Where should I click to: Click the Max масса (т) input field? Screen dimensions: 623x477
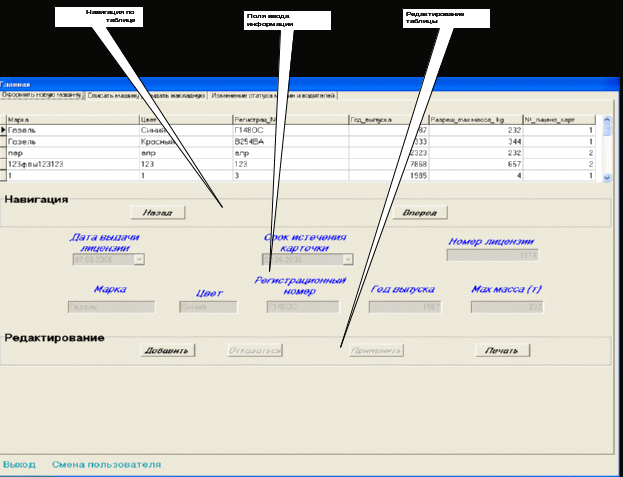point(507,307)
